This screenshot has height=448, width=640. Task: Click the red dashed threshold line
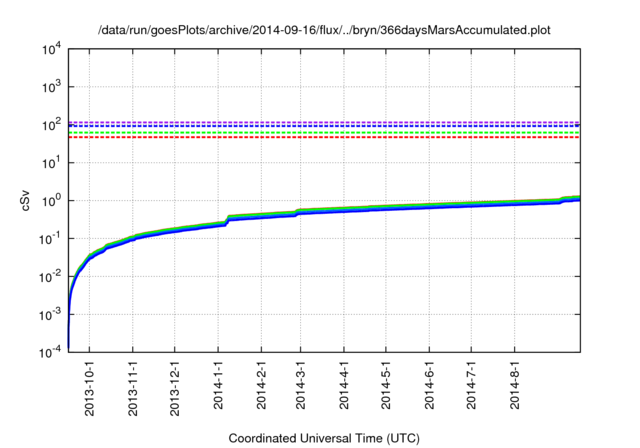click(x=324, y=137)
